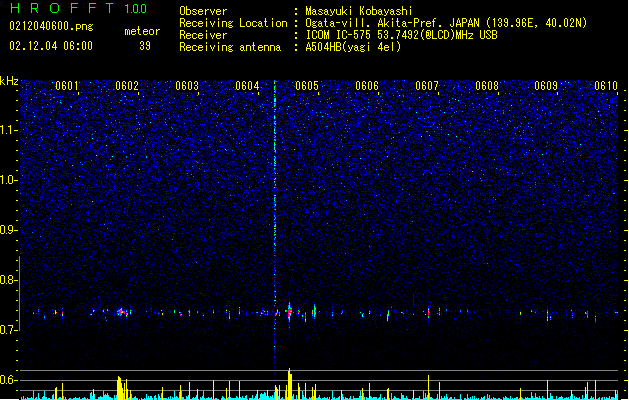Click the 1.0 kHz axis label
Screen dimensions: 629x400
click(x=8, y=180)
